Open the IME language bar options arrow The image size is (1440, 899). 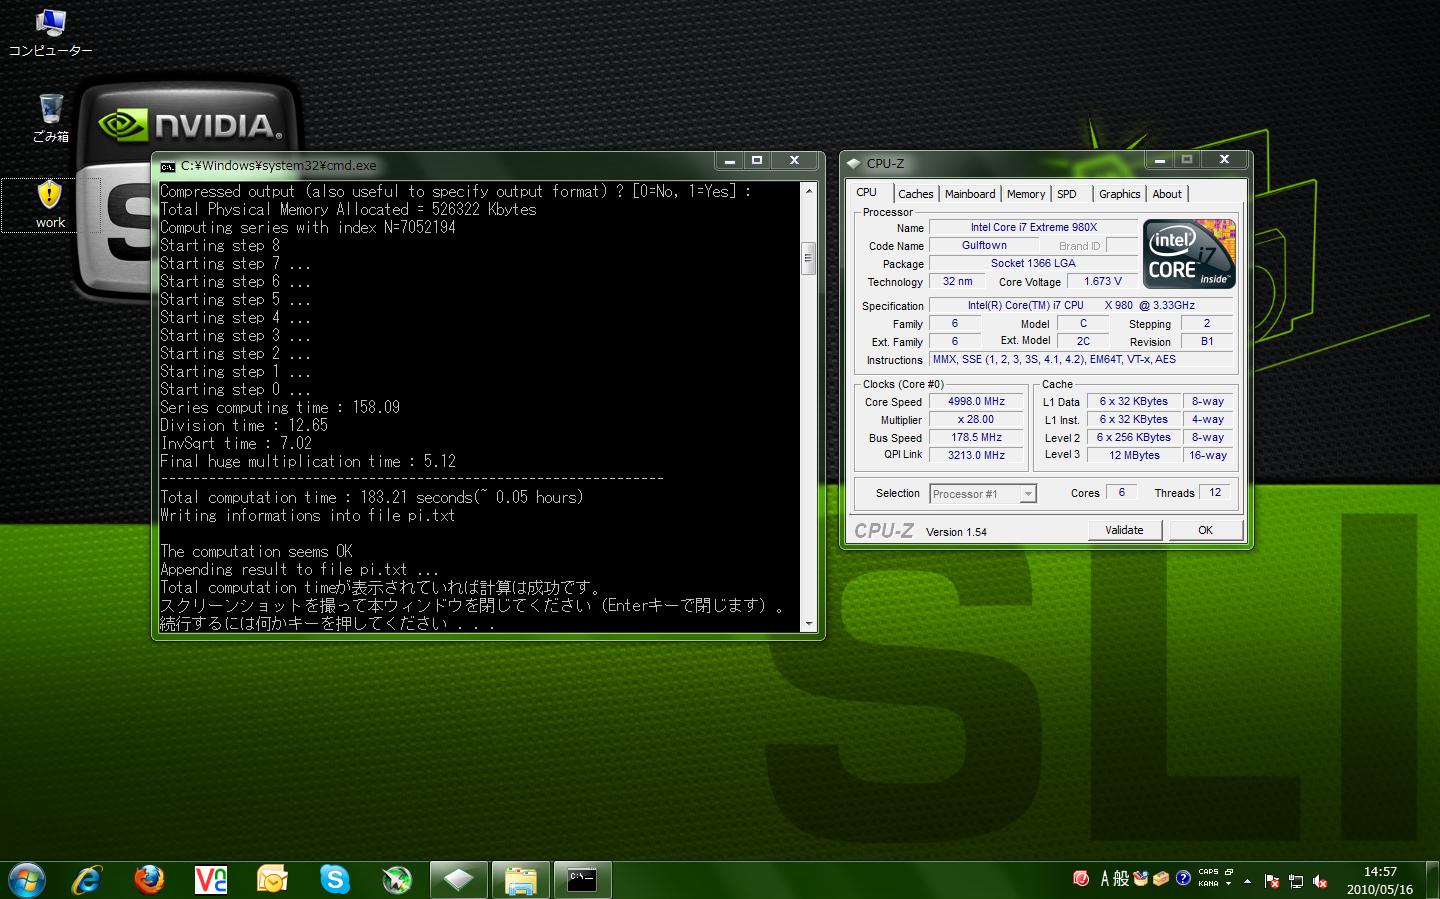pyautogui.click(x=1228, y=884)
